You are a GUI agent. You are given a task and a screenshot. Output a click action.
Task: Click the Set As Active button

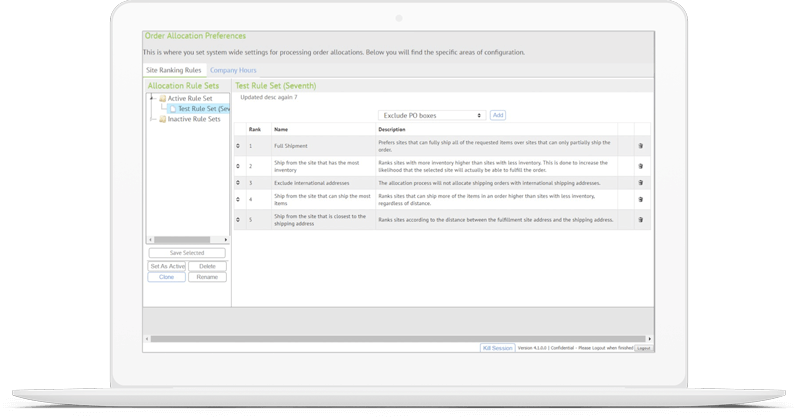[166, 266]
